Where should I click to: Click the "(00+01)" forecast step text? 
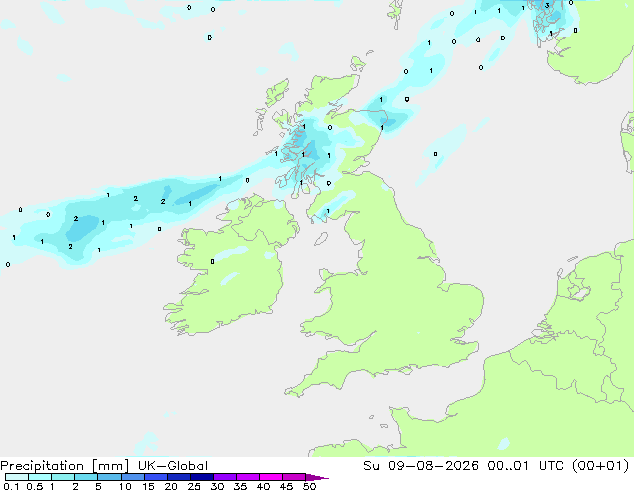601,465
